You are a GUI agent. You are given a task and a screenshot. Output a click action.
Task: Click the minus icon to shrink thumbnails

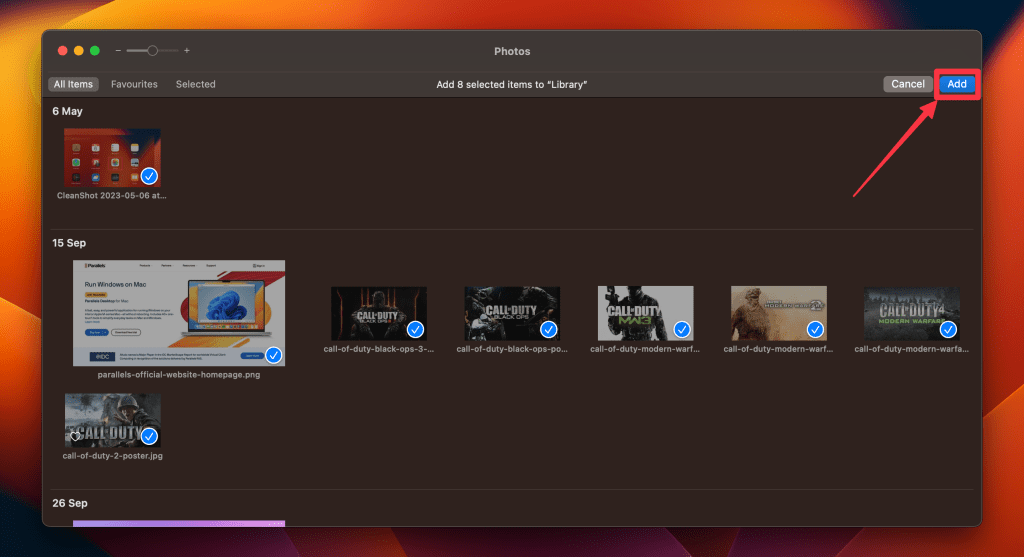(118, 51)
